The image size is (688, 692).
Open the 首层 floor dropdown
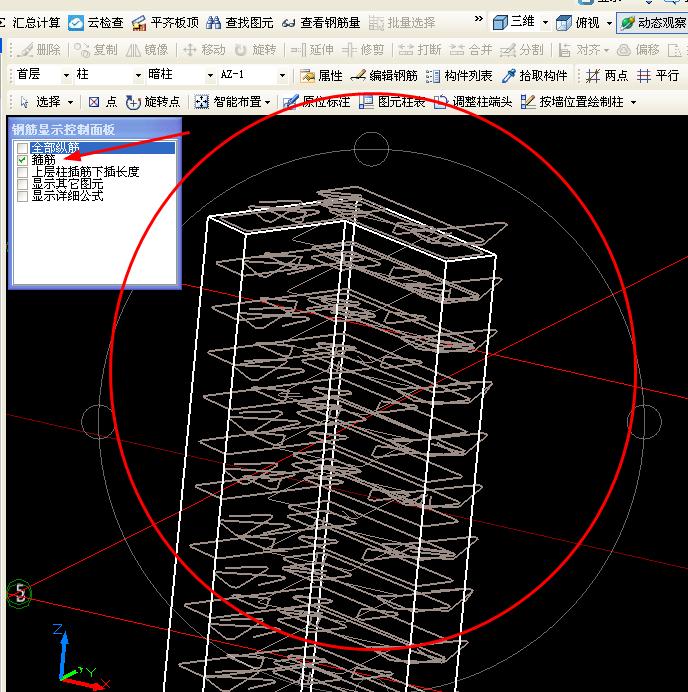pyautogui.click(x=66, y=75)
